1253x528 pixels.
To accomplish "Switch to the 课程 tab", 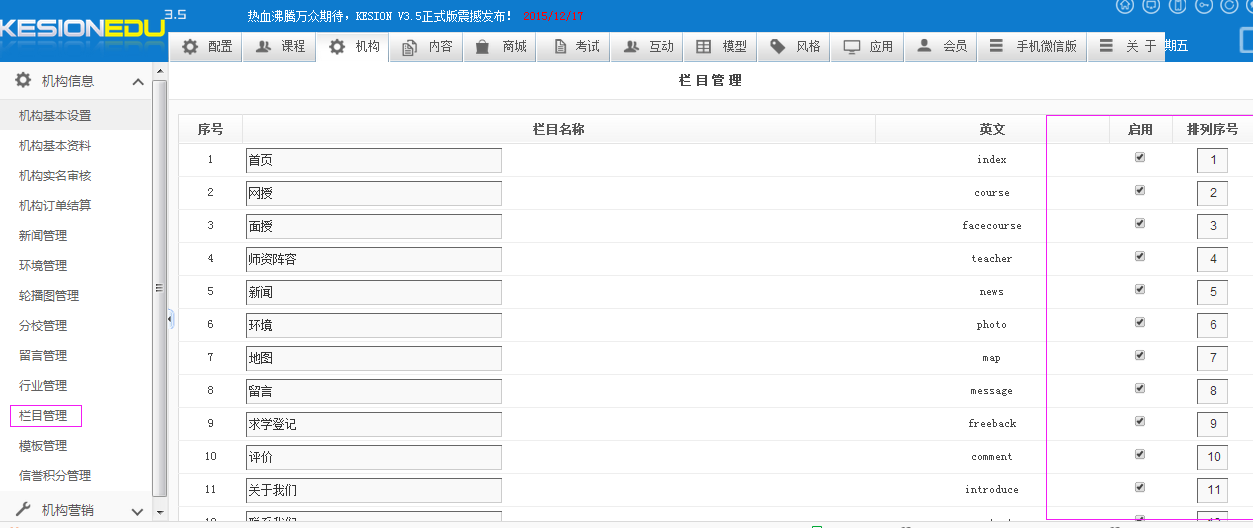I will (280, 47).
